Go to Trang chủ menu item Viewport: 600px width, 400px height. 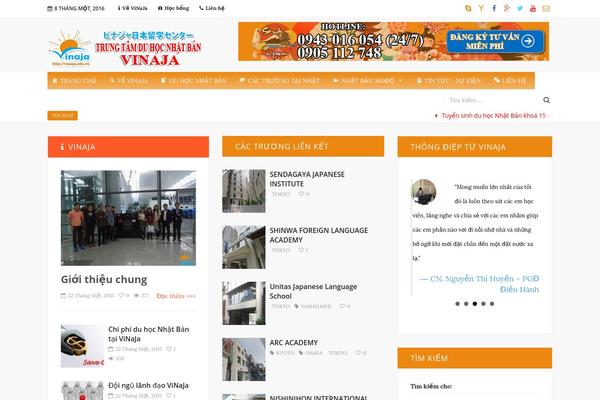(x=74, y=81)
